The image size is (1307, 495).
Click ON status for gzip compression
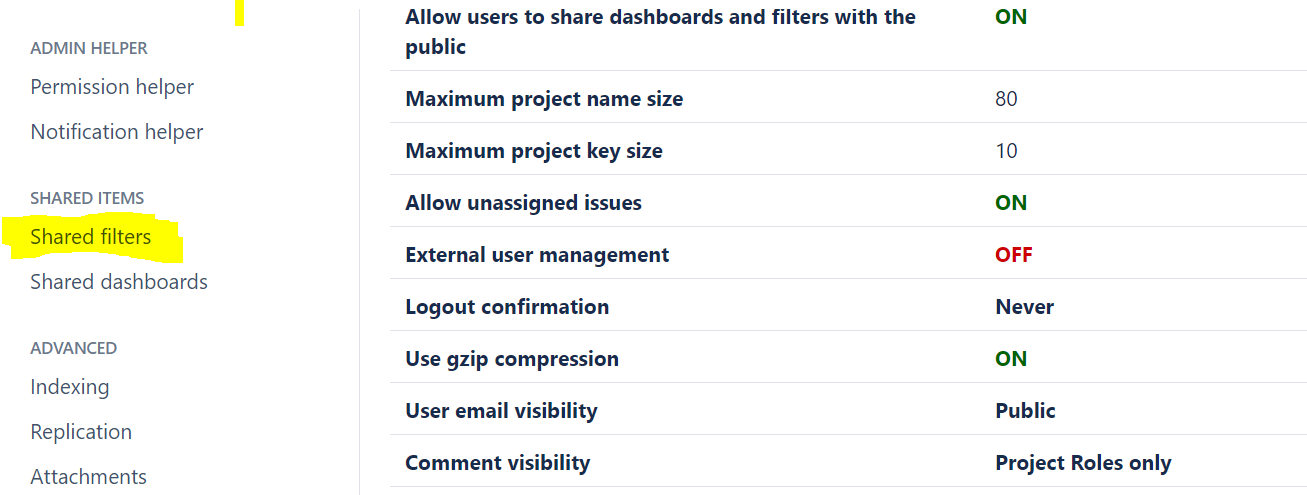(x=1011, y=359)
